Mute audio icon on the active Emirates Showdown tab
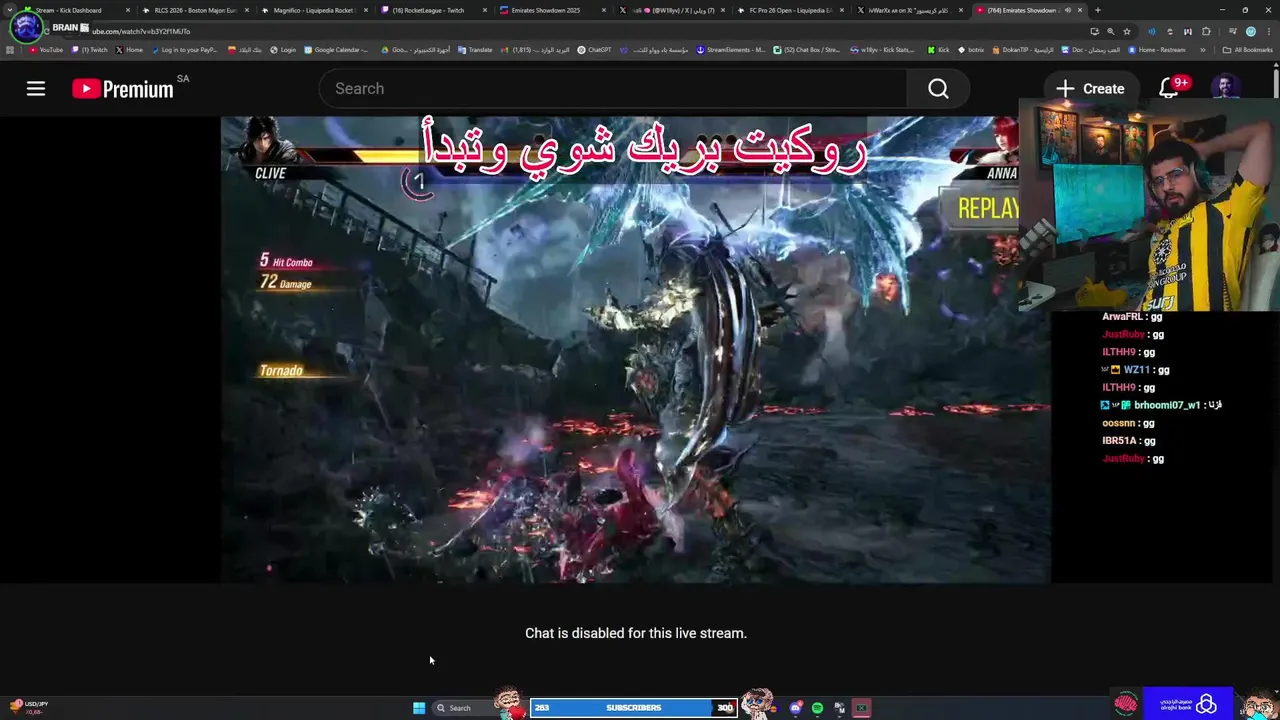The width and height of the screenshot is (1280, 720). point(1068,10)
